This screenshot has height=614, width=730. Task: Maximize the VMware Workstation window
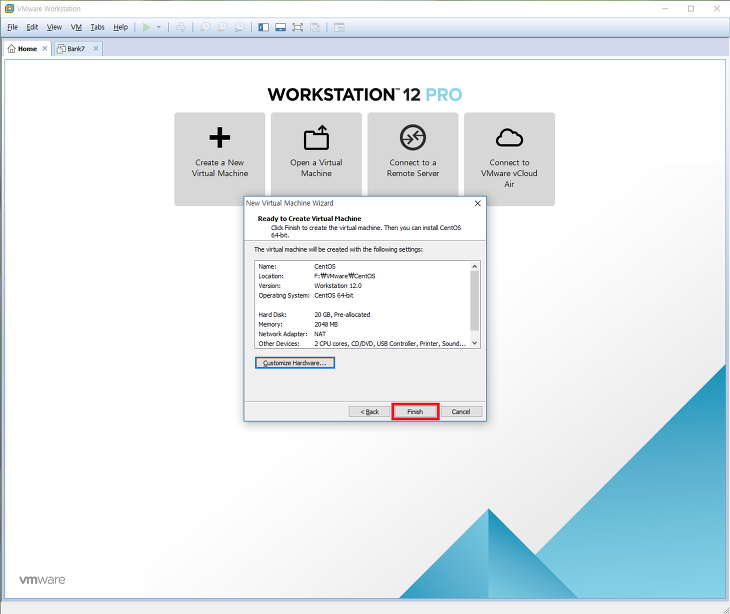pyautogui.click(x=691, y=8)
